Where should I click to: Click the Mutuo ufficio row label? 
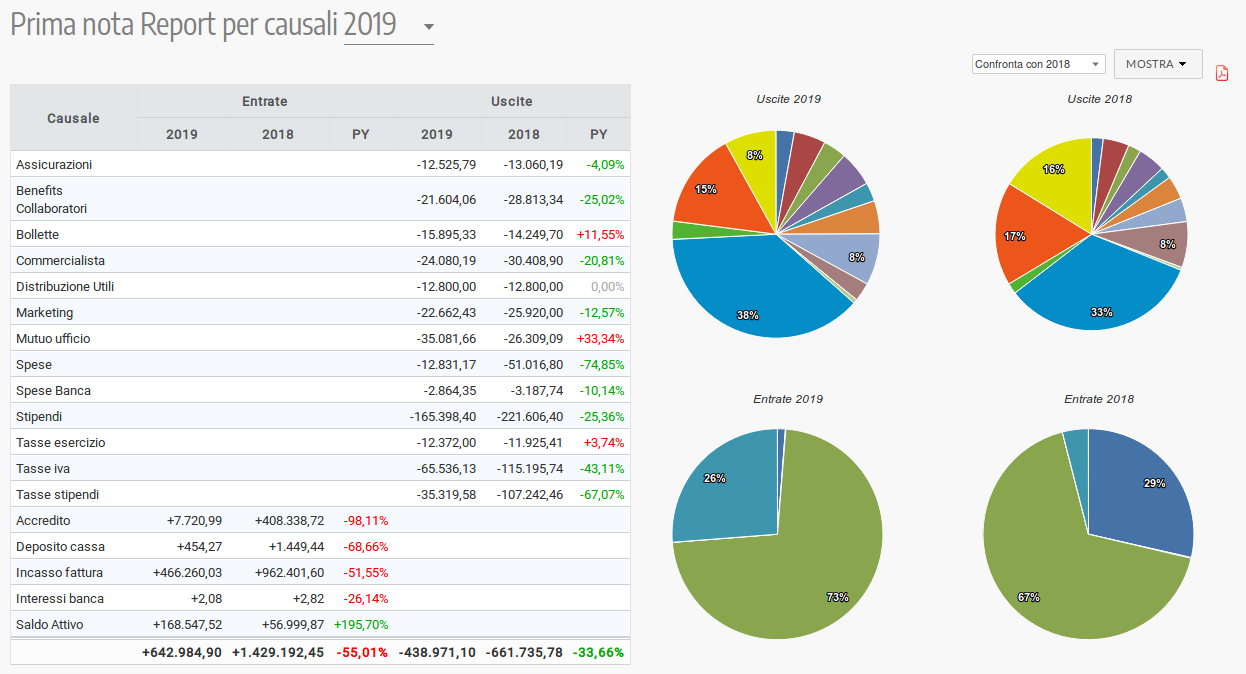click(x=53, y=338)
